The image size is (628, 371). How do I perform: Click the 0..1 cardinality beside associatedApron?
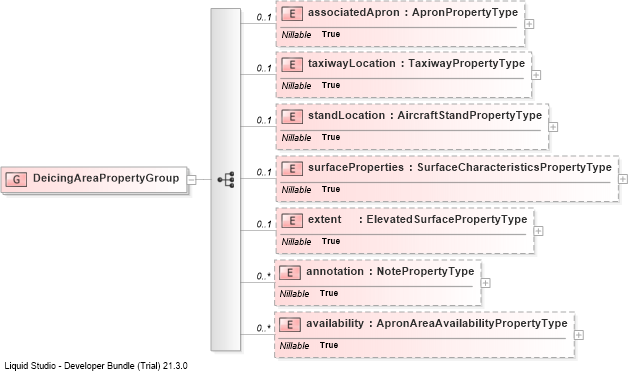click(x=264, y=17)
